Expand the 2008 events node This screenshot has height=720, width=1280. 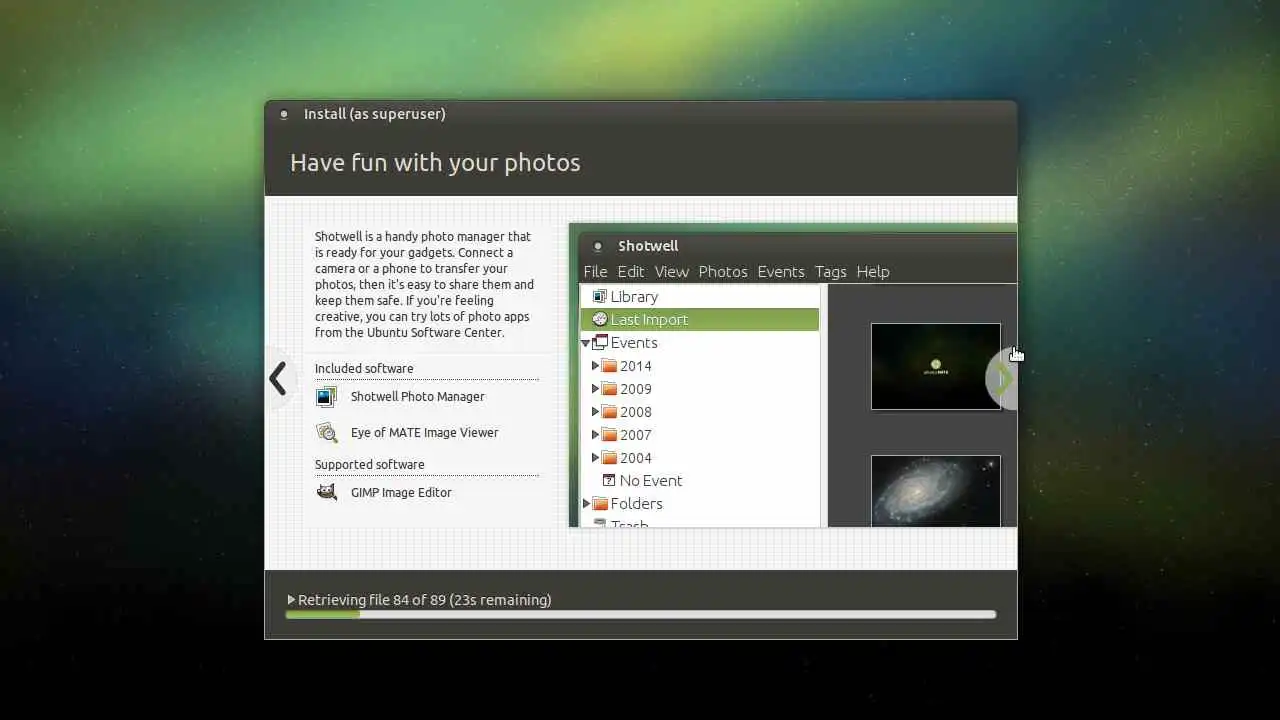point(595,412)
